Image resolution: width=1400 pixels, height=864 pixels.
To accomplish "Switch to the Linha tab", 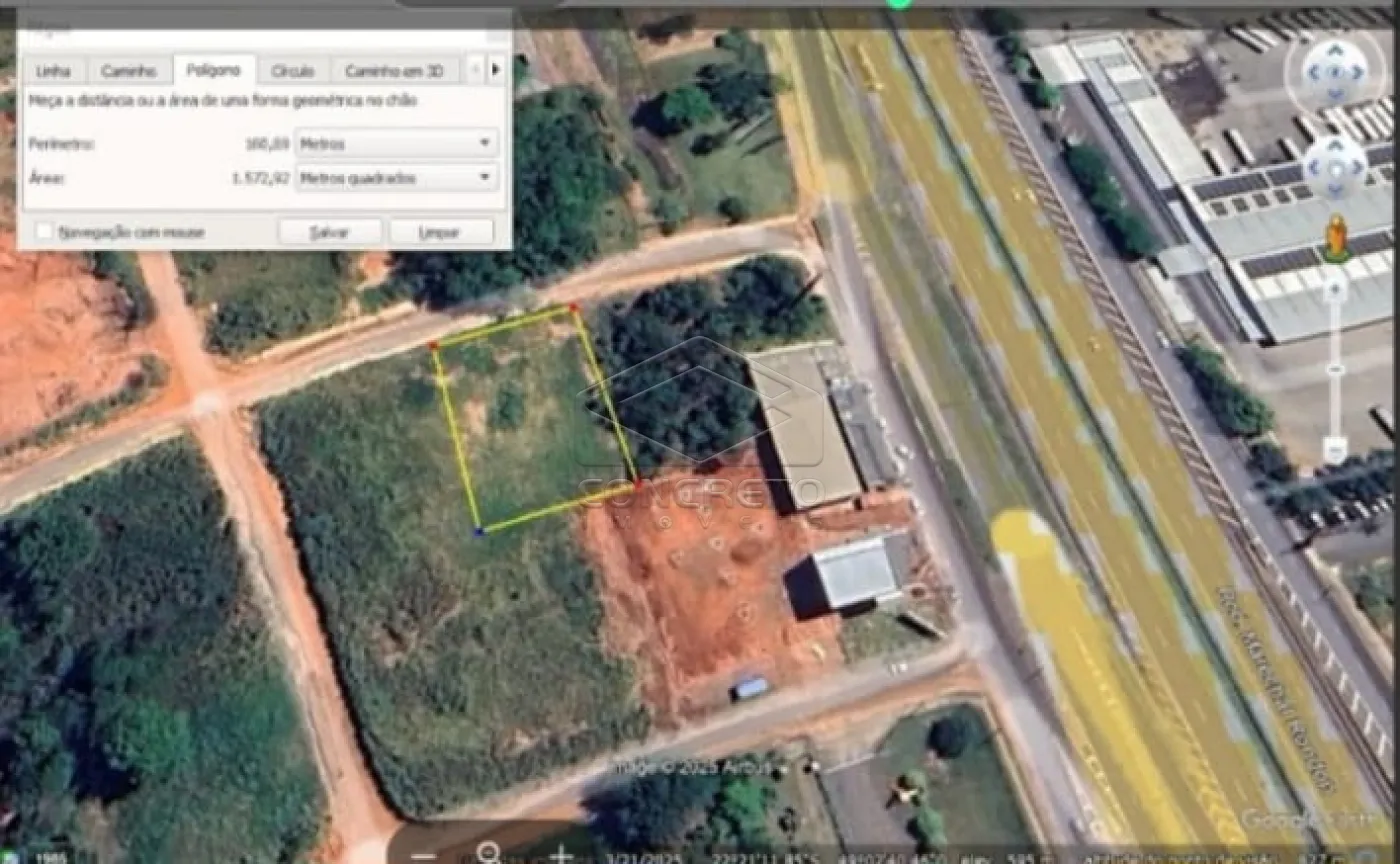I will coord(53,71).
